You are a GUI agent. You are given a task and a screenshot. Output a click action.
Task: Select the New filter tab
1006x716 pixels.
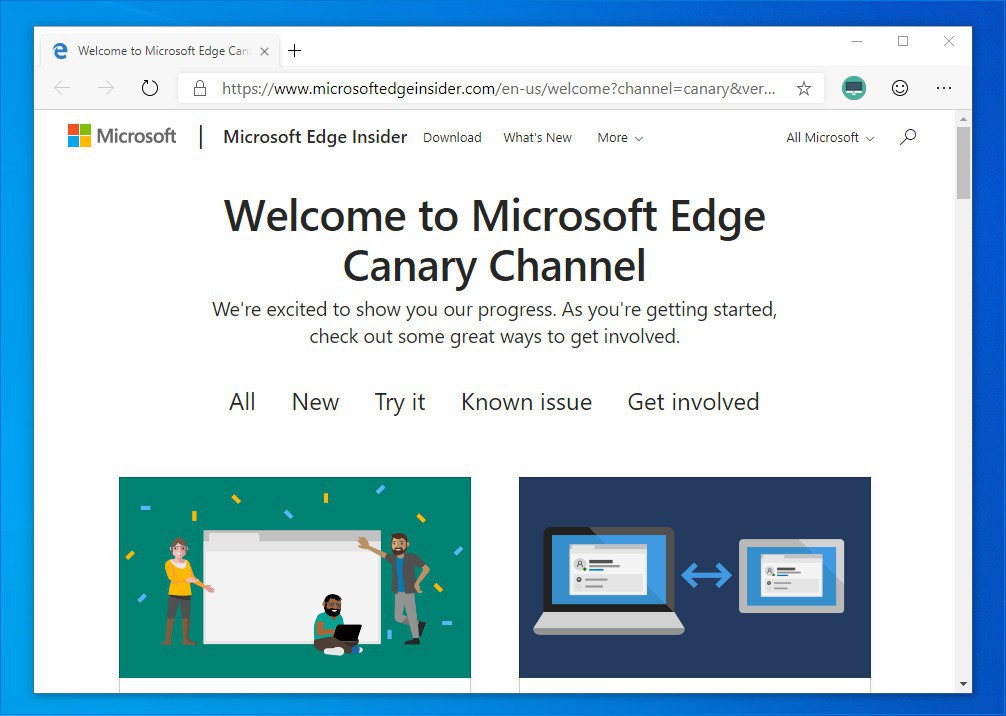(x=315, y=402)
